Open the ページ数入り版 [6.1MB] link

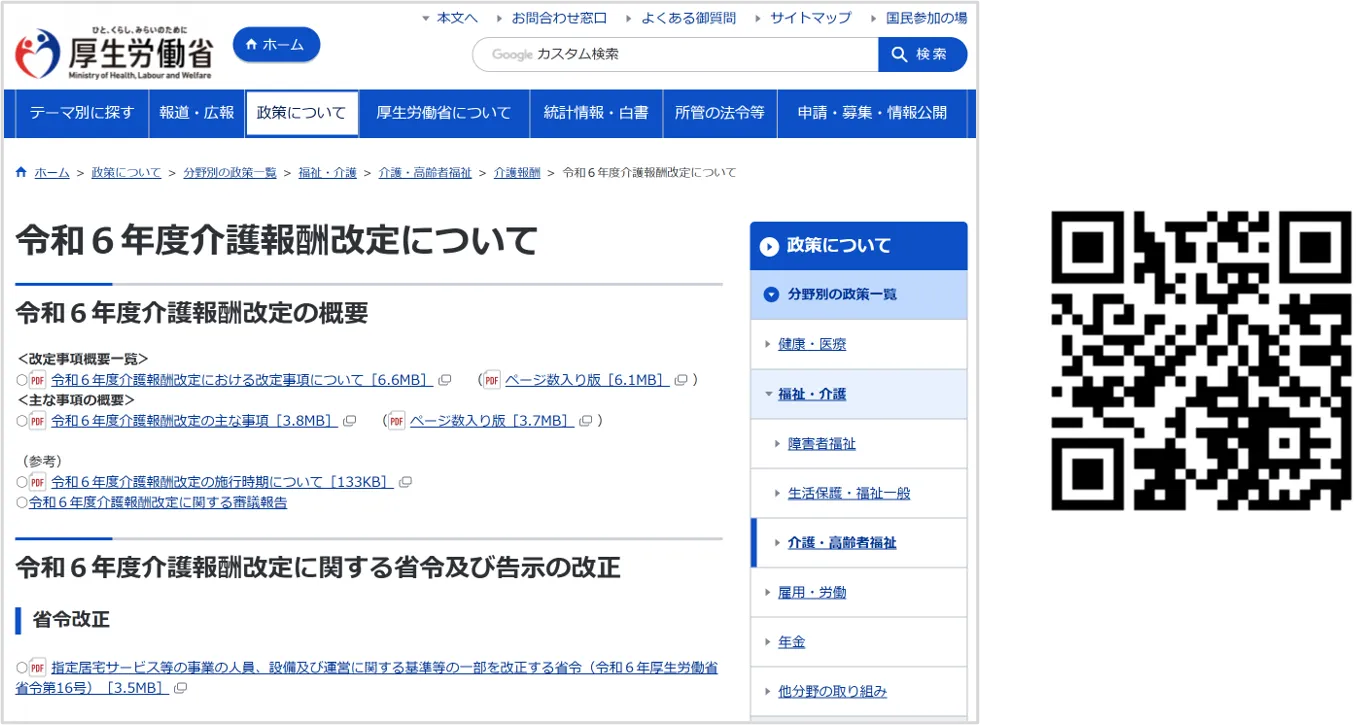point(586,380)
